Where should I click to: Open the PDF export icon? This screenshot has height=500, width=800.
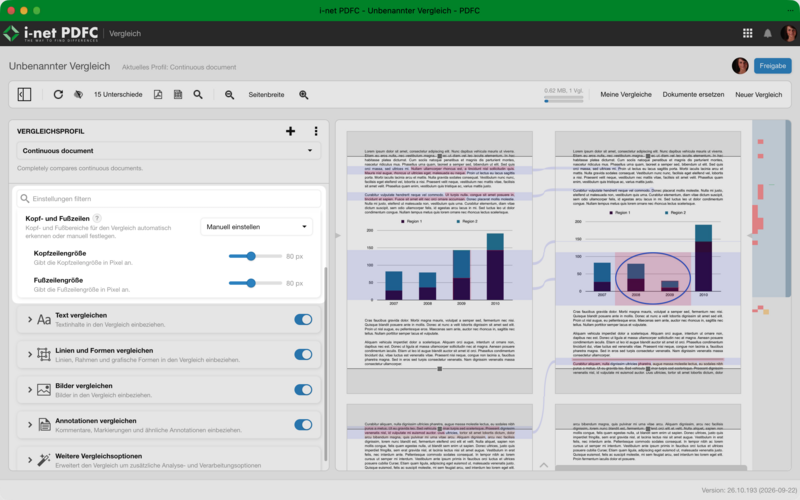pyautogui.click(x=158, y=94)
